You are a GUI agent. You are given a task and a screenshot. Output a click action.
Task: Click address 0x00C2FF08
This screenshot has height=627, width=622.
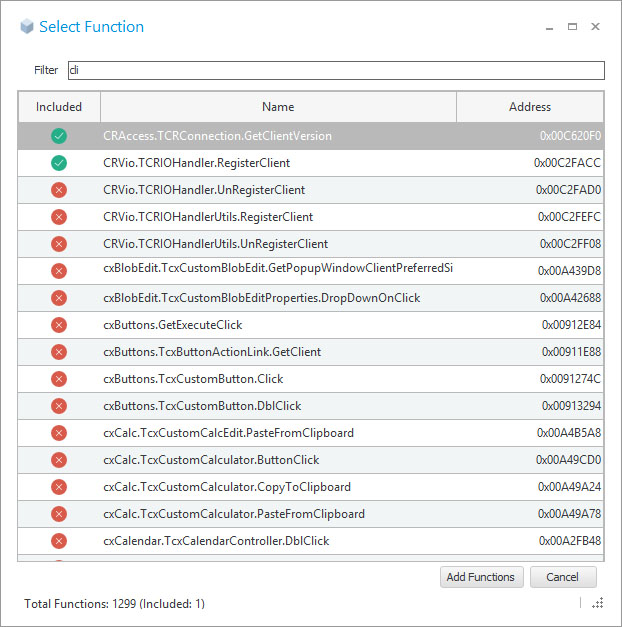pos(570,244)
